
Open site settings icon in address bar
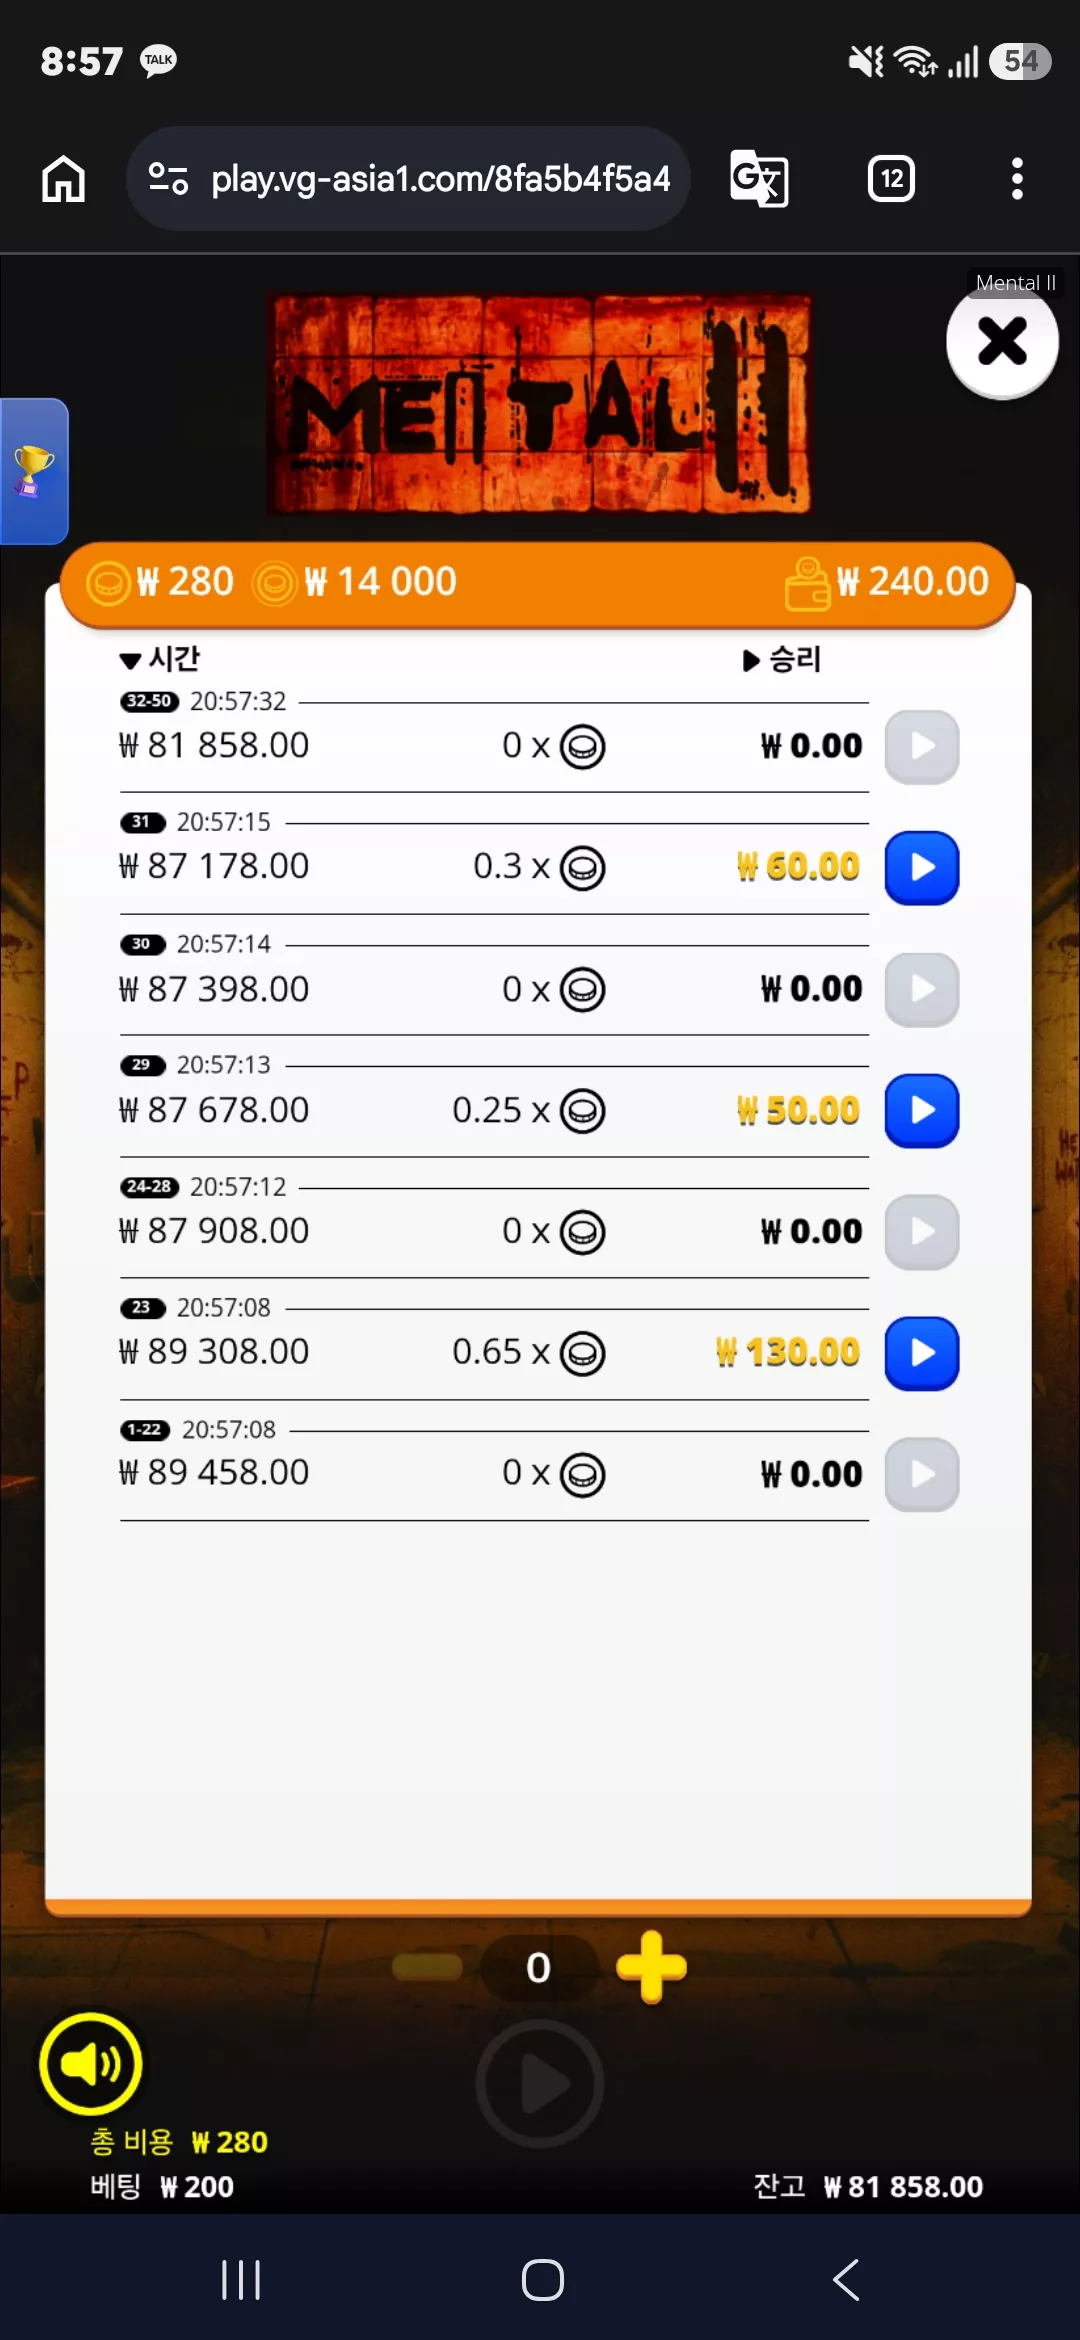pos(168,179)
